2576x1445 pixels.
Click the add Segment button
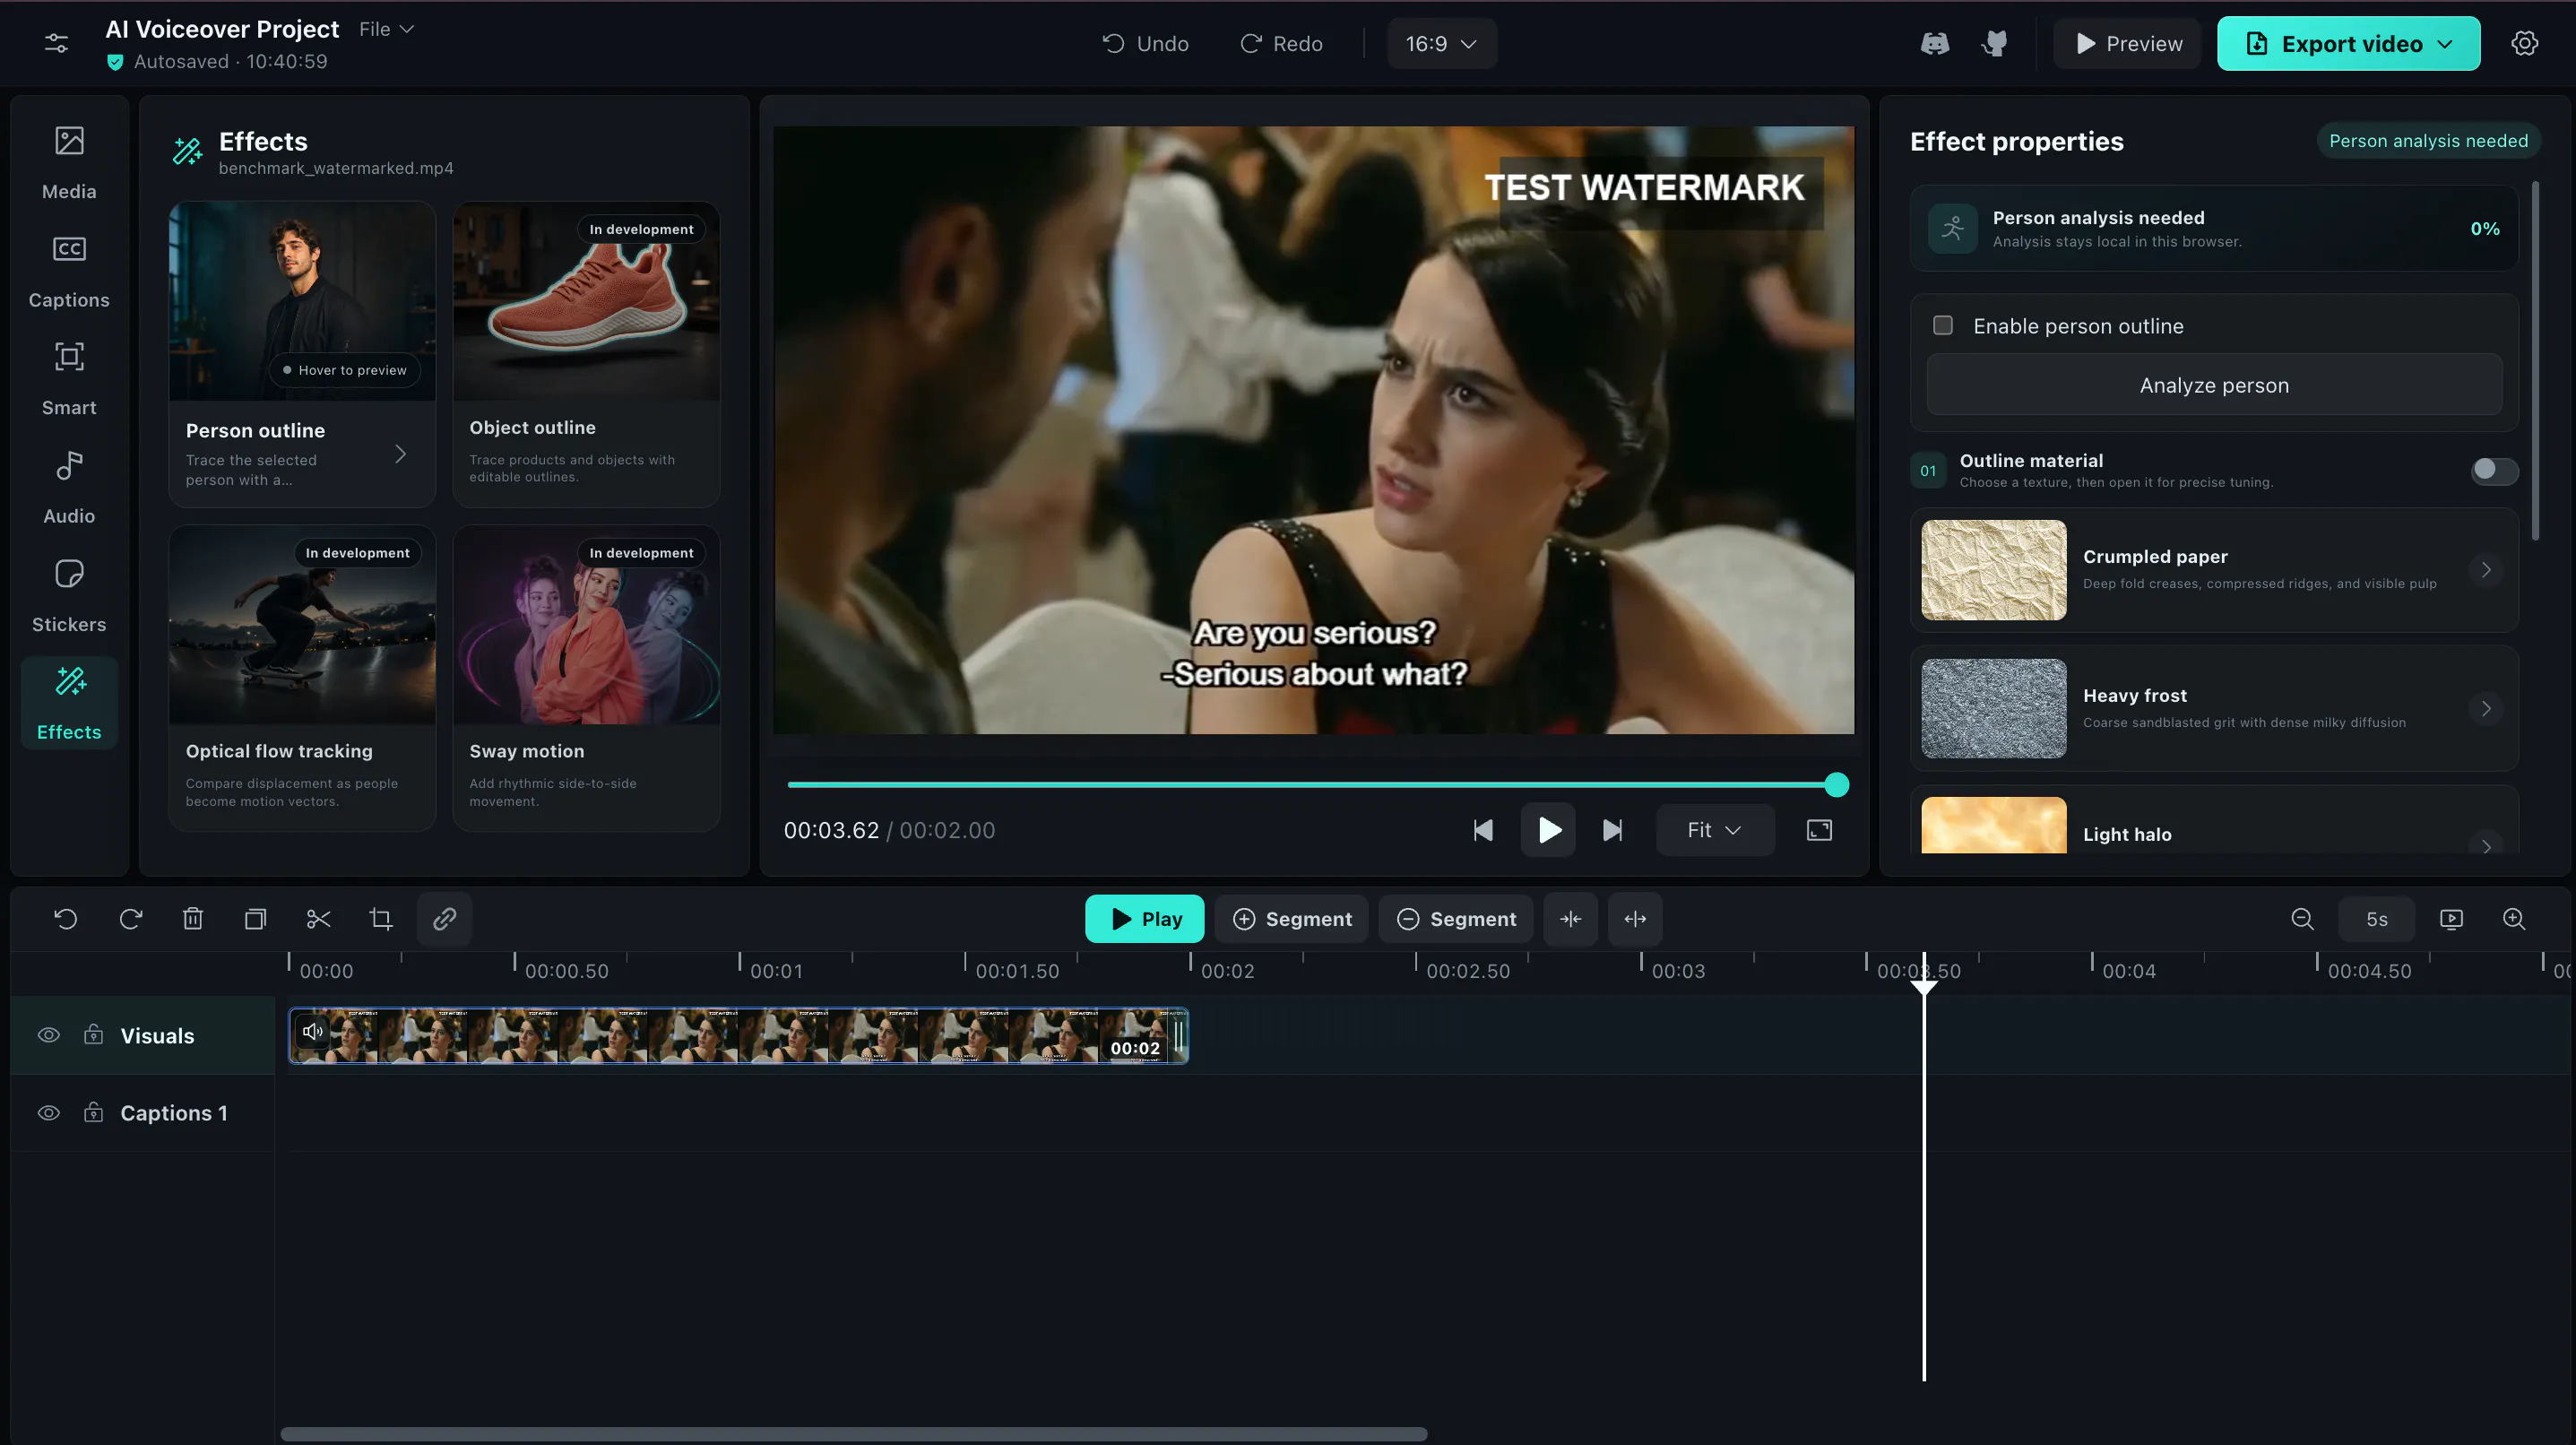click(1292, 919)
